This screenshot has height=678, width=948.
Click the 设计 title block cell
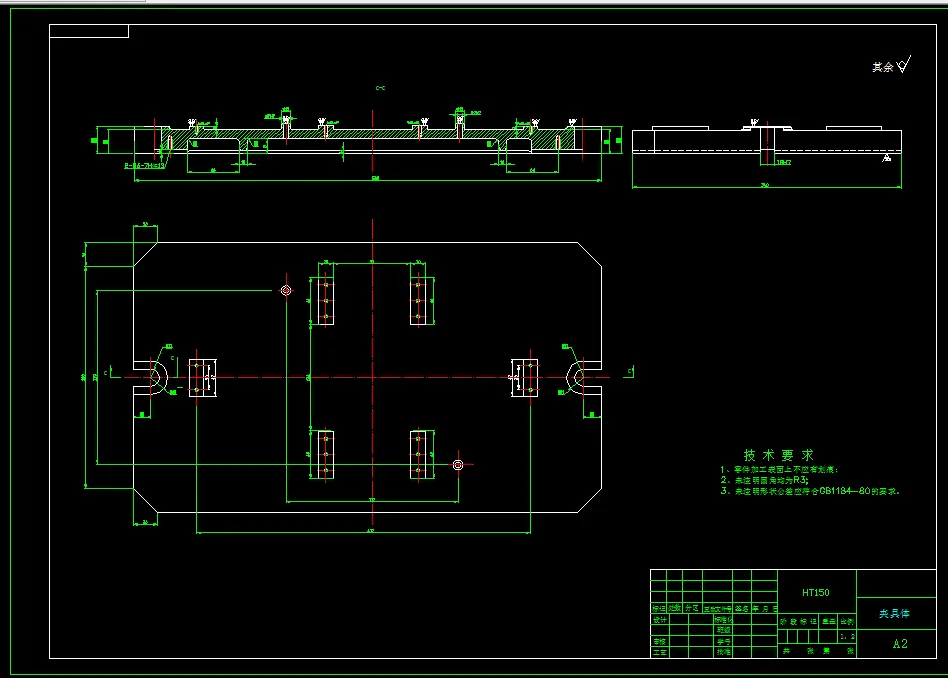(x=659, y=620)
